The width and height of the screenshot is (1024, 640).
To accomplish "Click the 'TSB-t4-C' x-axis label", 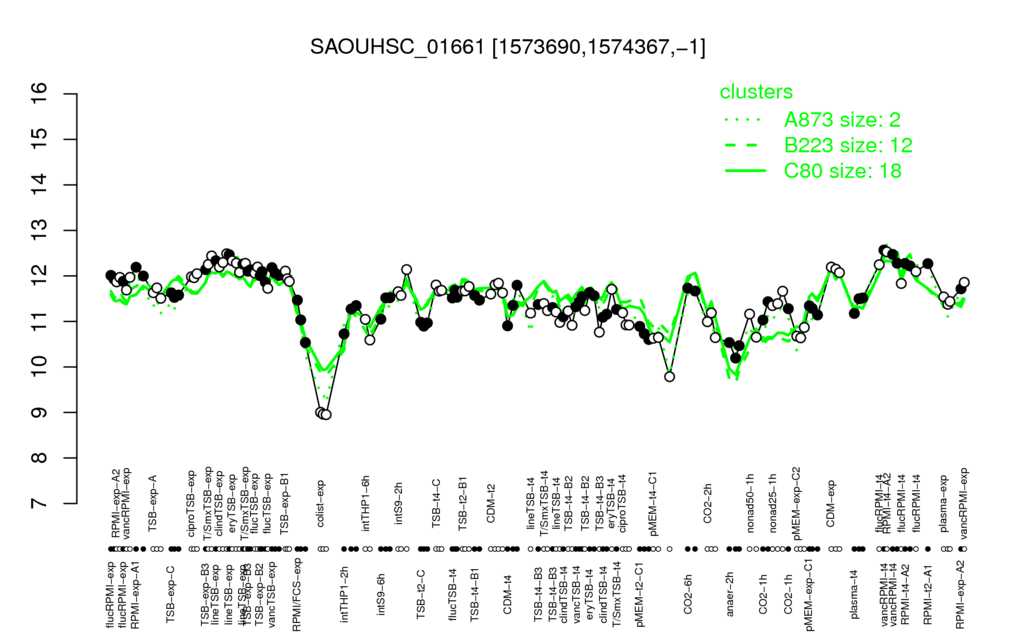I will point(436,503).
